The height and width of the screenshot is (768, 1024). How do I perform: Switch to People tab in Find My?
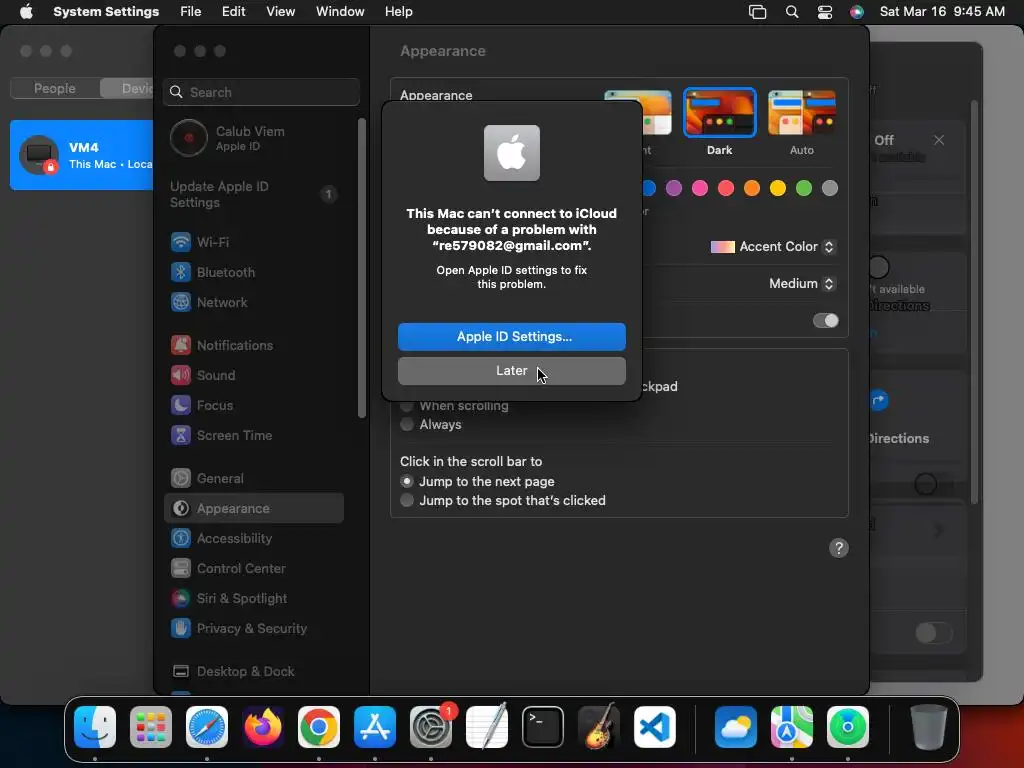pos(55,88)
